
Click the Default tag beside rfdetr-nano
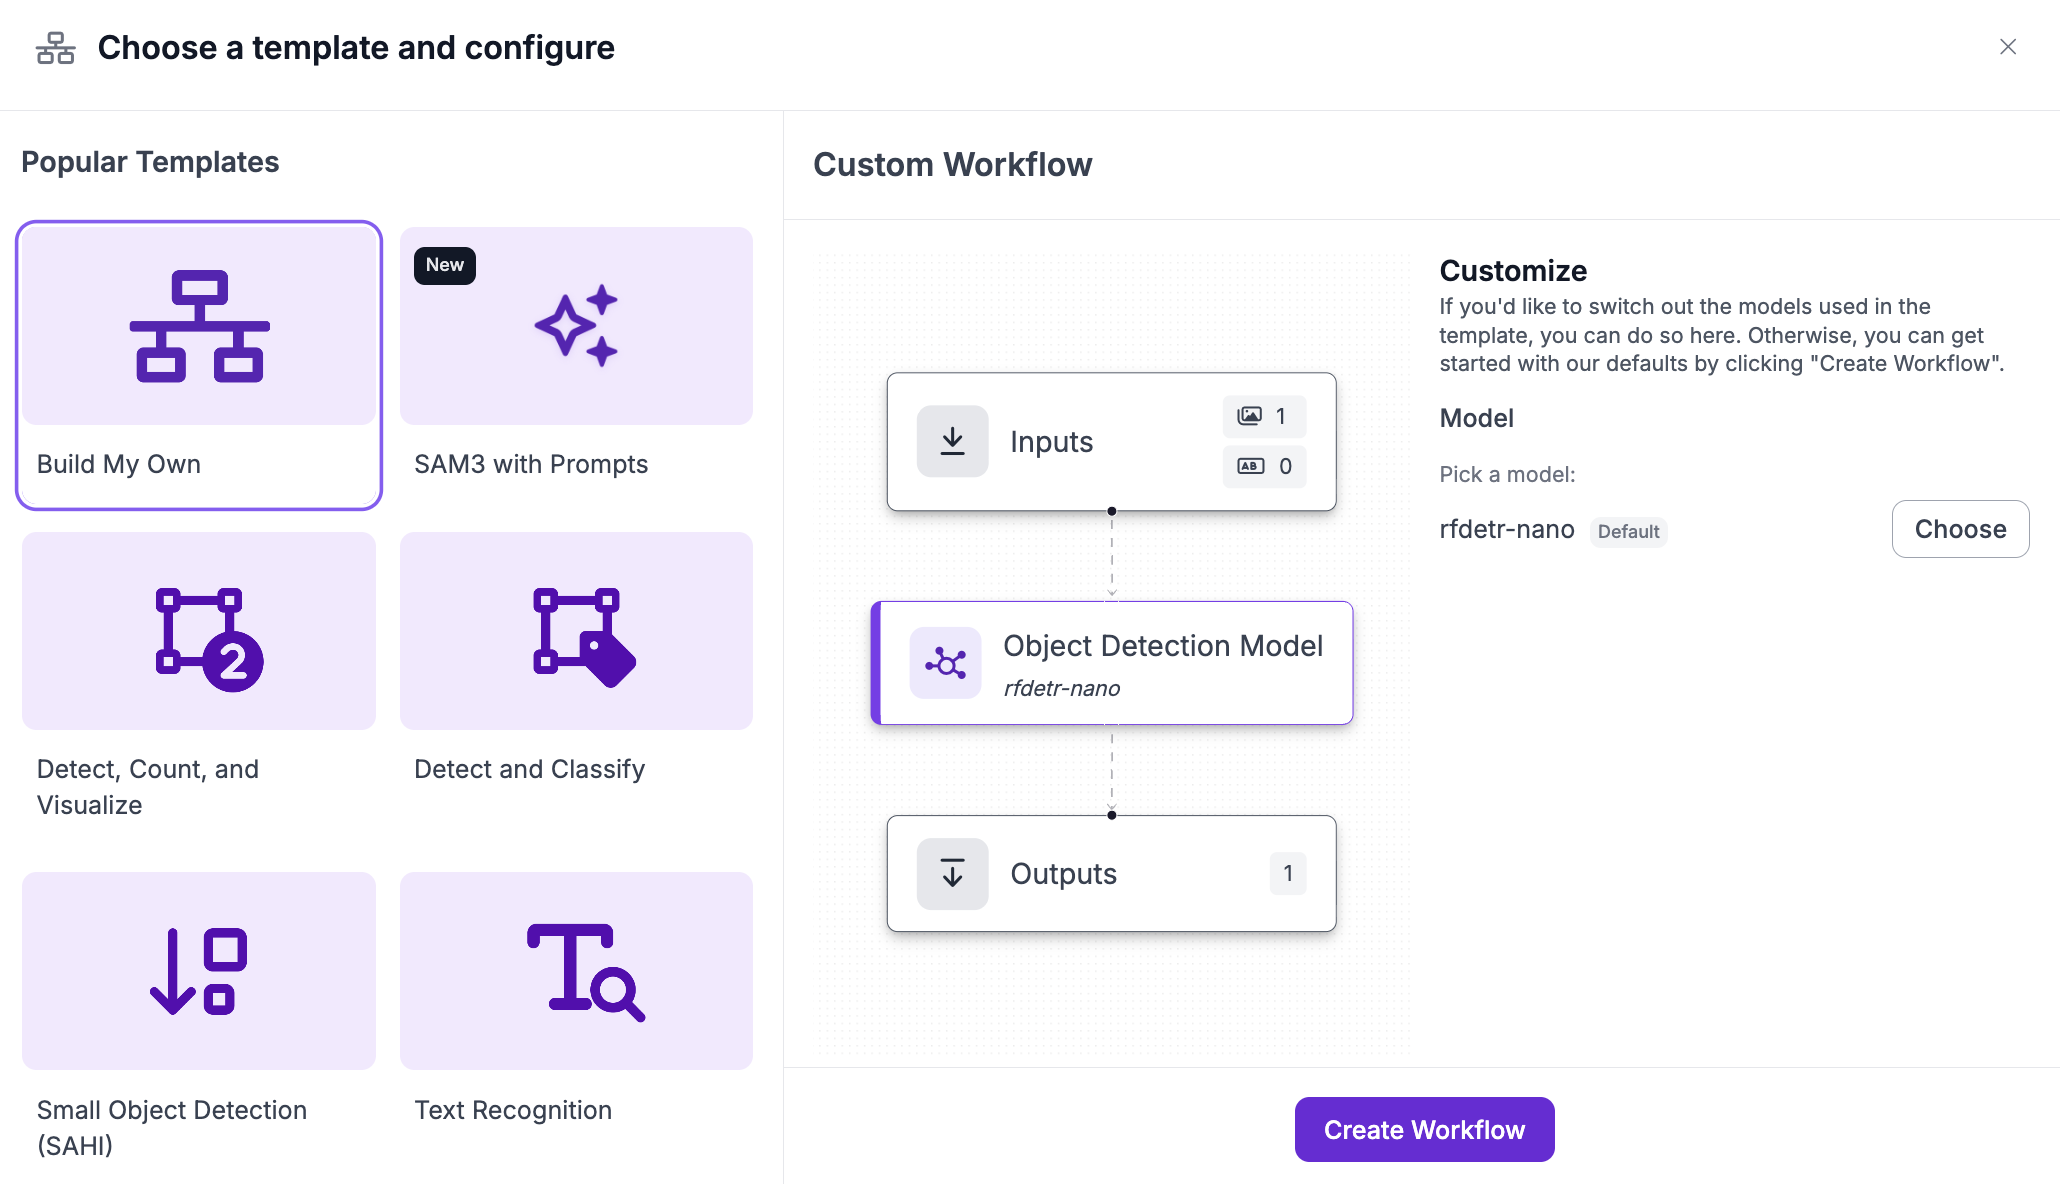1628,532
